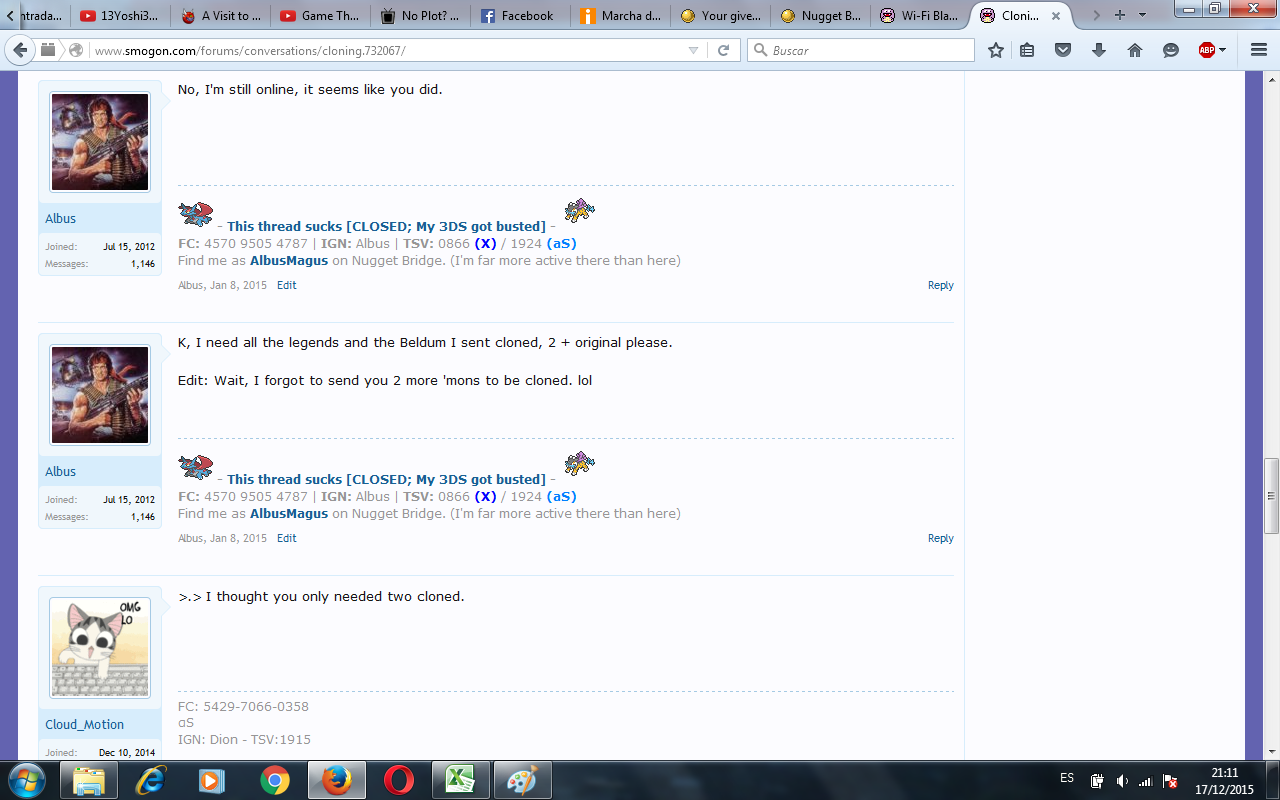Switch to the 'Your give...' tab

coord(720,15)
